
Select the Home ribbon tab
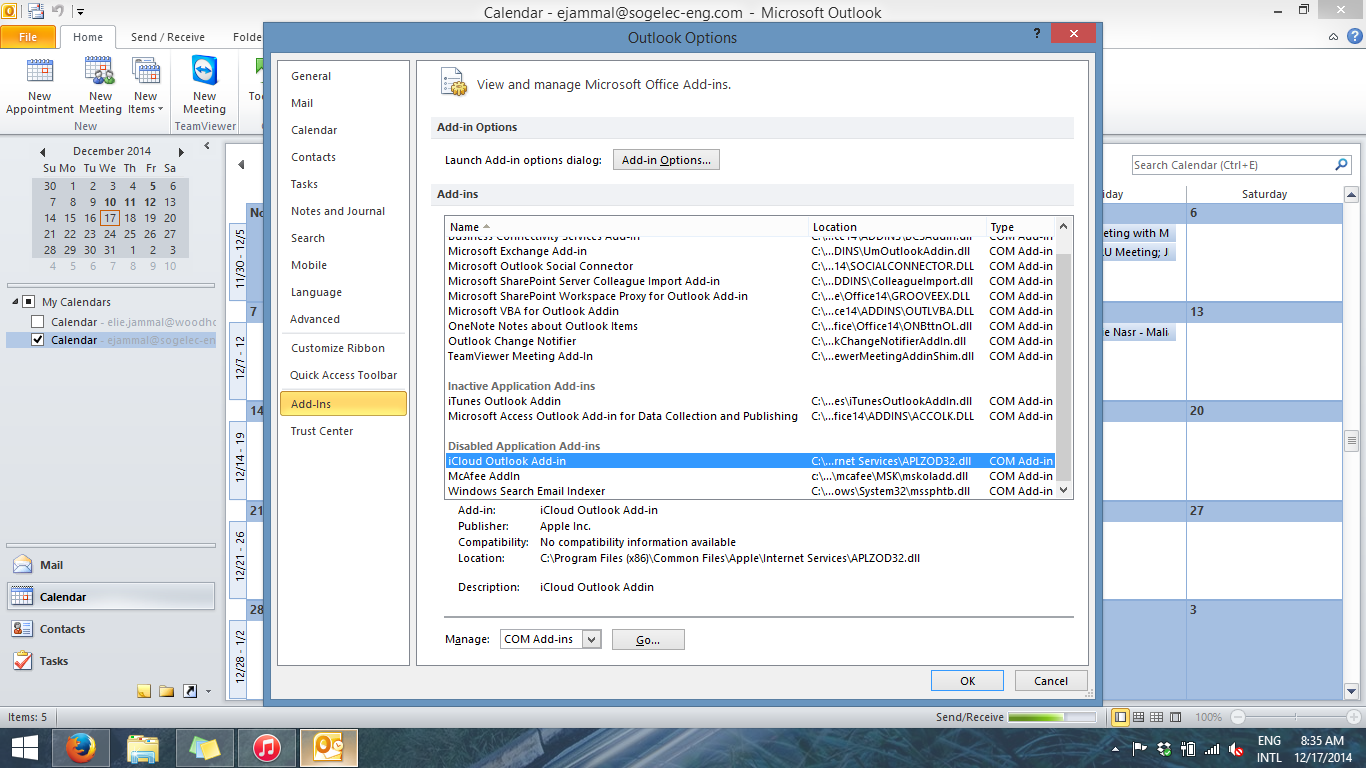88,37
